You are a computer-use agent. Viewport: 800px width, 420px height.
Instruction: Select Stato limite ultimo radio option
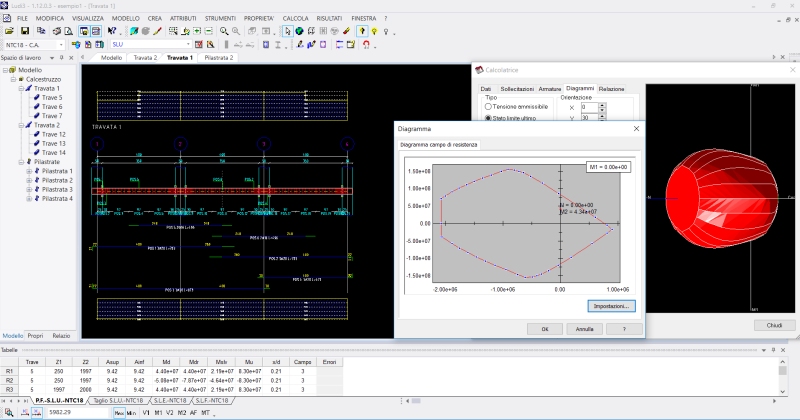pos(488,118)
